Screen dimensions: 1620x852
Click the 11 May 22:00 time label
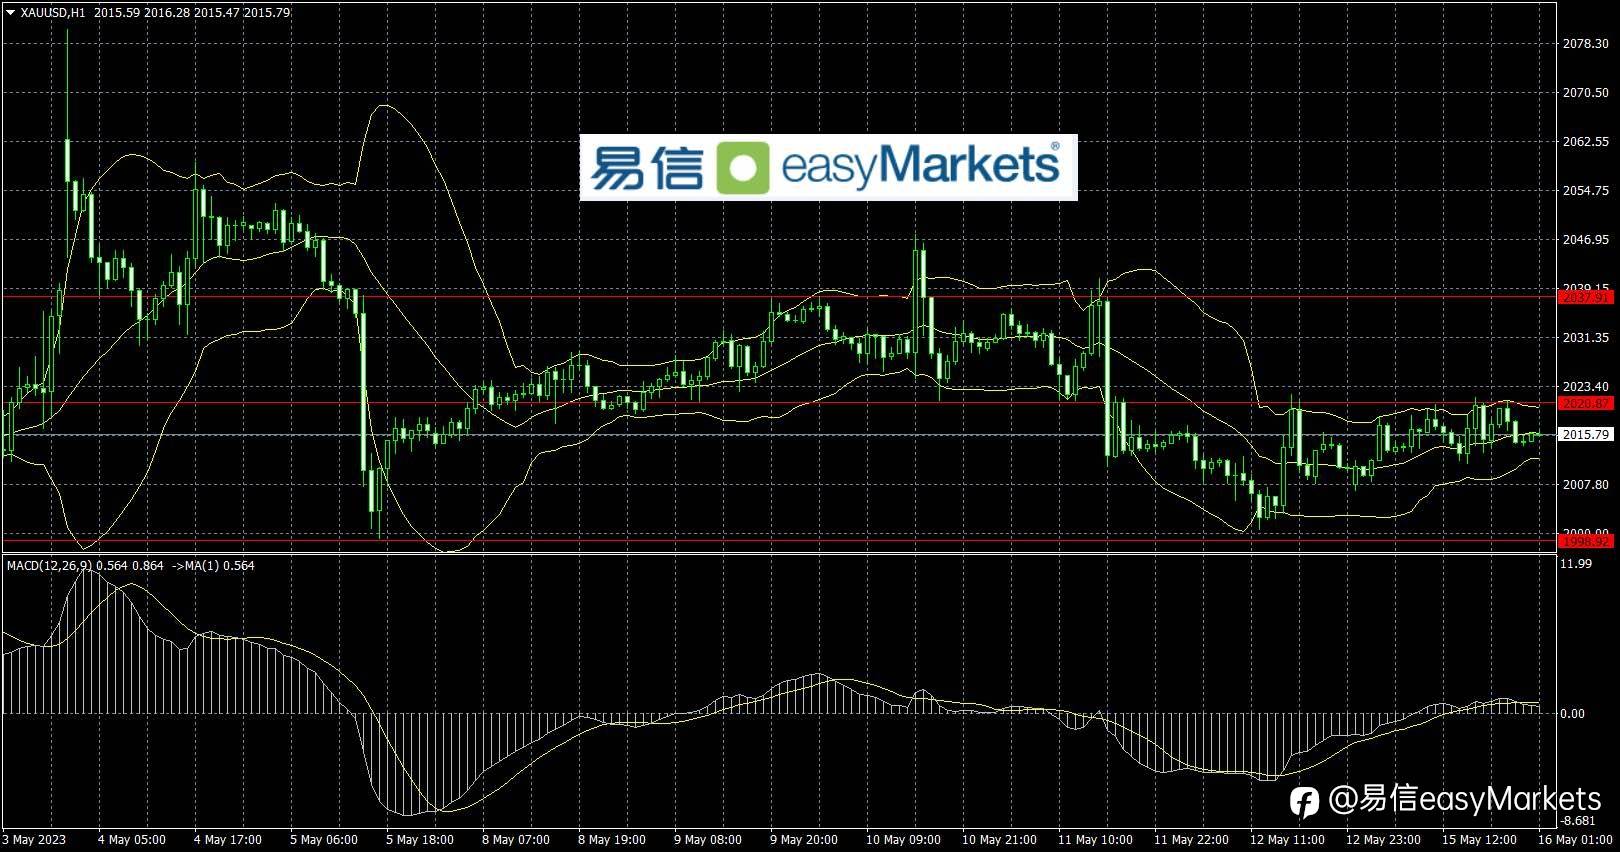click(x=1191, y=840)
